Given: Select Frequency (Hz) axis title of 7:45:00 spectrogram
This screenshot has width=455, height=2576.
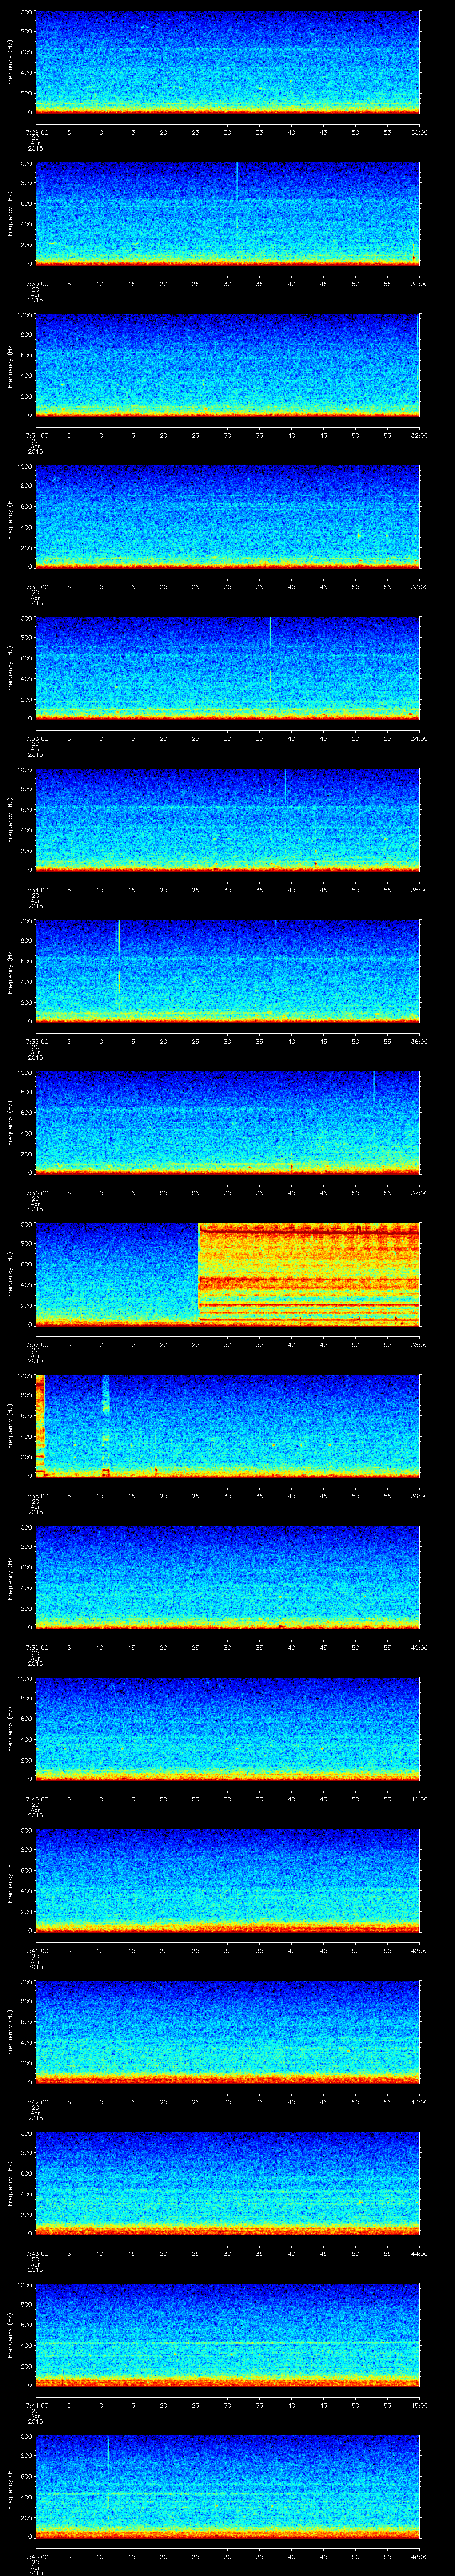Looking at the screenshot, I should pos(10,2486).
